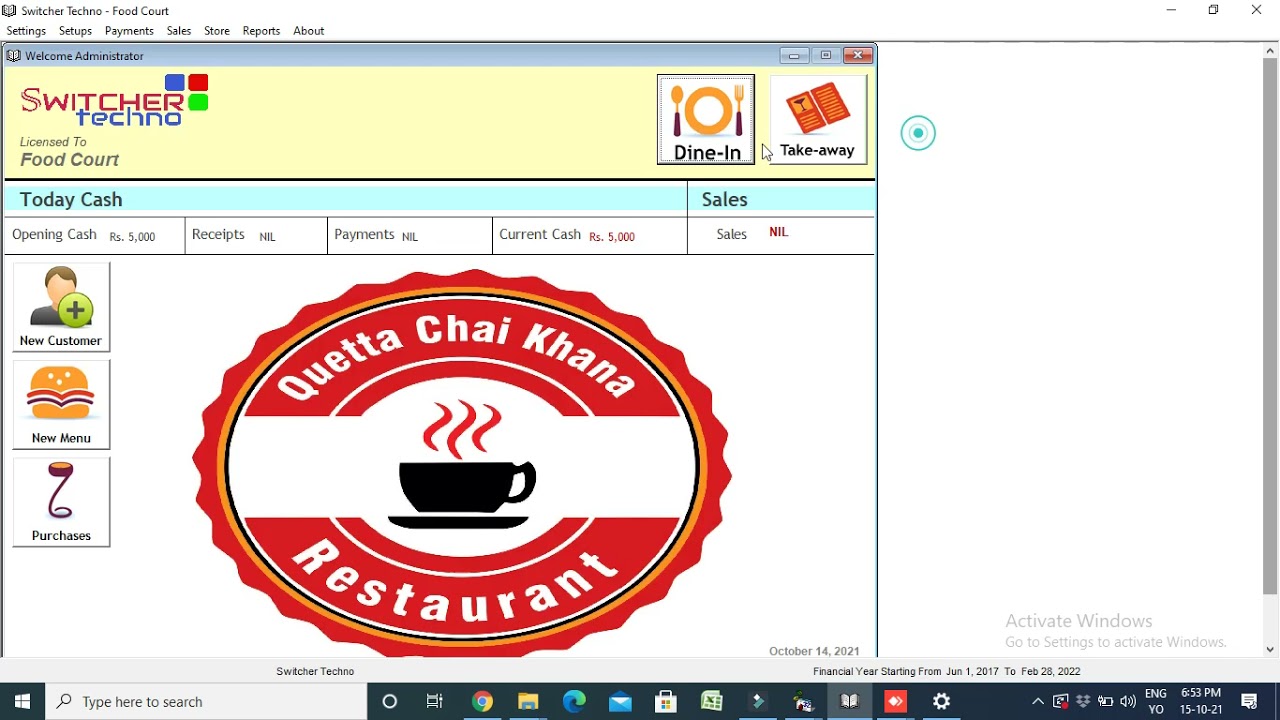Launch Microsoft Edge from the taskbar
The width and height of the screenshot is (1280, 720).
click(574, 702)
